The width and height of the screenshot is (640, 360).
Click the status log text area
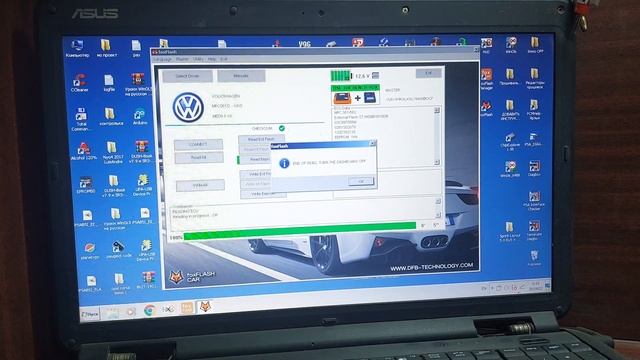pos(302,213)
